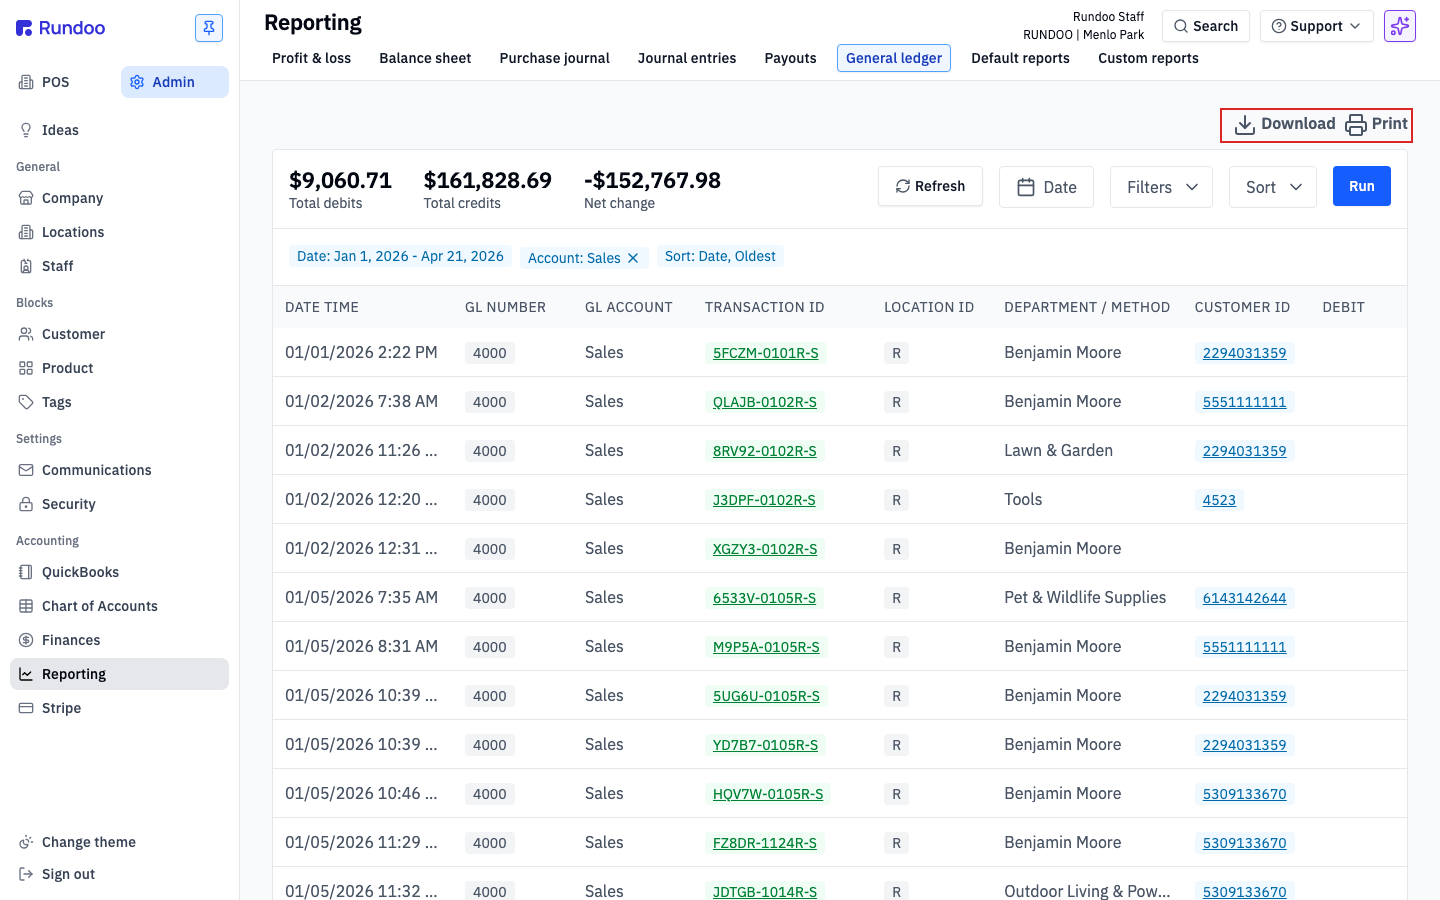Open the Support dropdown
Image resolution: width=1440 pixels, height=900 pixels.
pyautogui.click(x=1317, y=26)
